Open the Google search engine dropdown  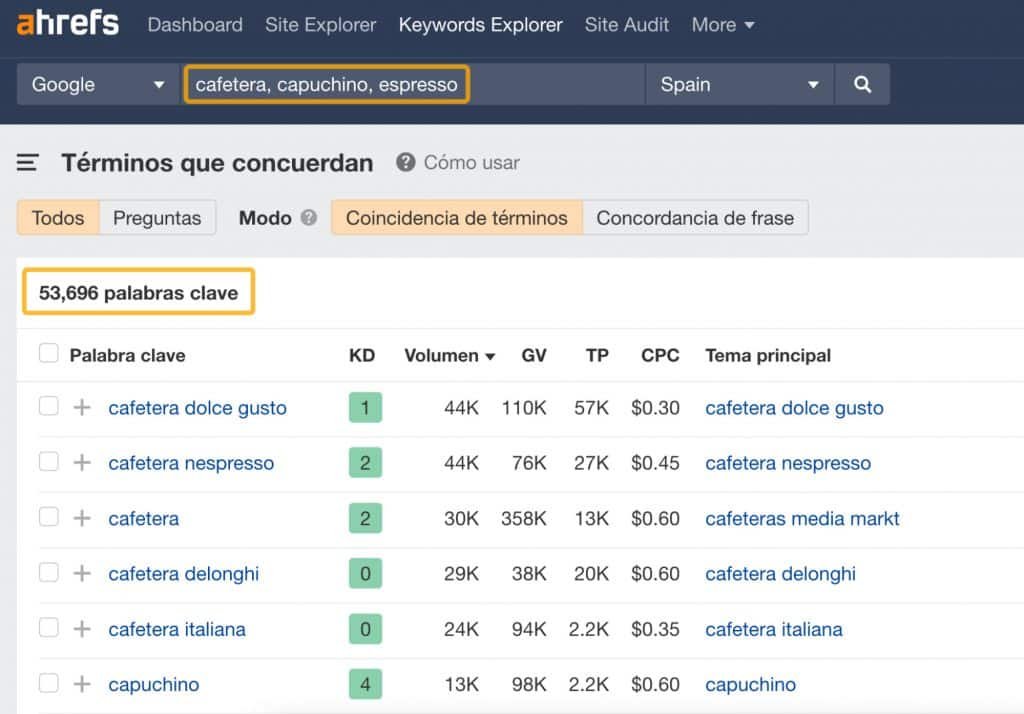pos(98,84)
